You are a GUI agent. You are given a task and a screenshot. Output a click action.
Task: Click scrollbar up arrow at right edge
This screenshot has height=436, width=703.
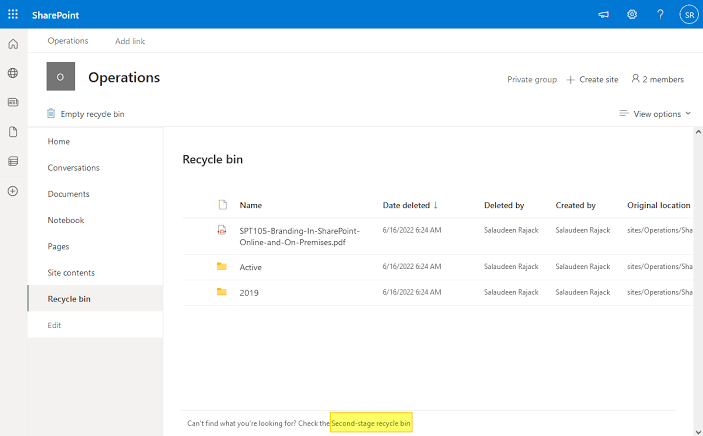[x=698, y=132]
